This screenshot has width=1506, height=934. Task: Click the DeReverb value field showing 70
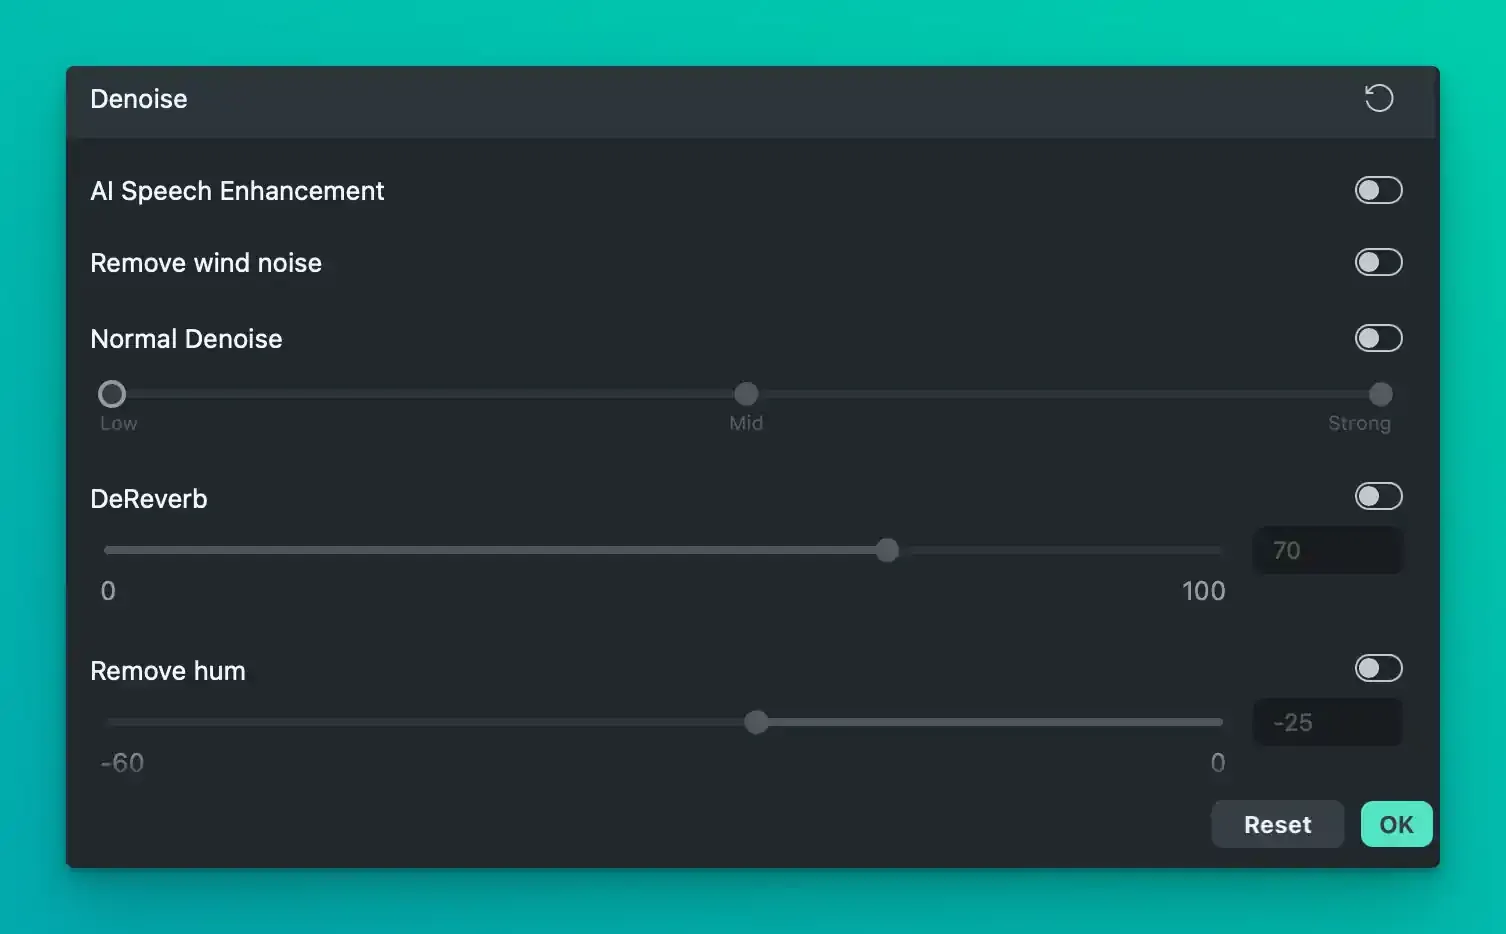(x=1328, y=550)
